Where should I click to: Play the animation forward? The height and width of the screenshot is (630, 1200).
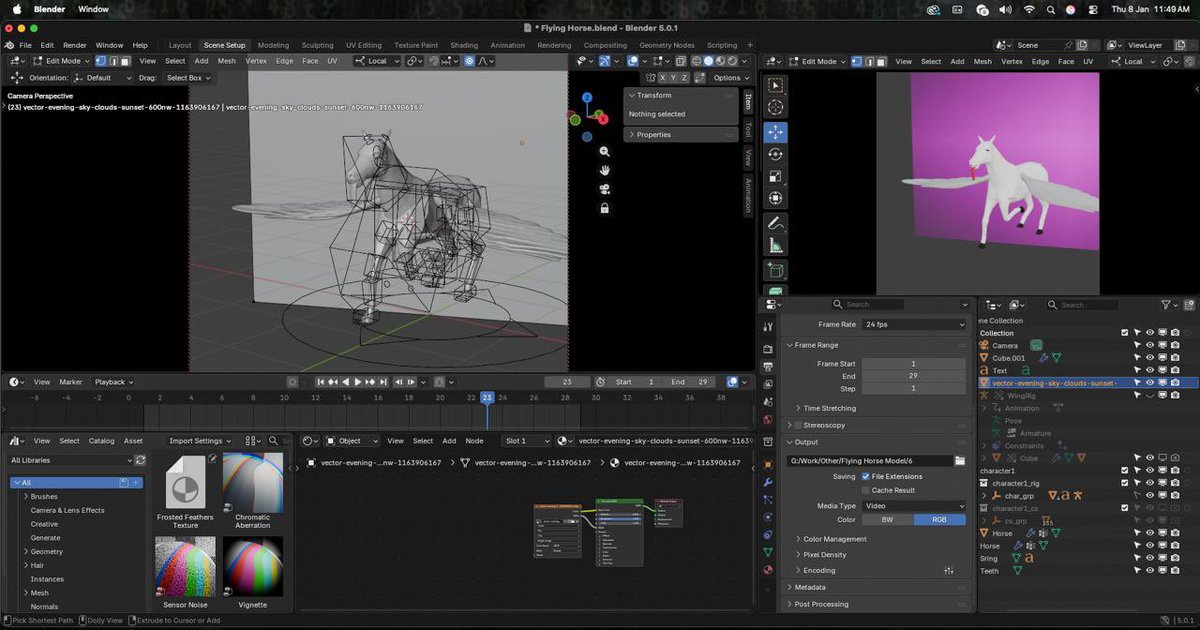(358, 382)
